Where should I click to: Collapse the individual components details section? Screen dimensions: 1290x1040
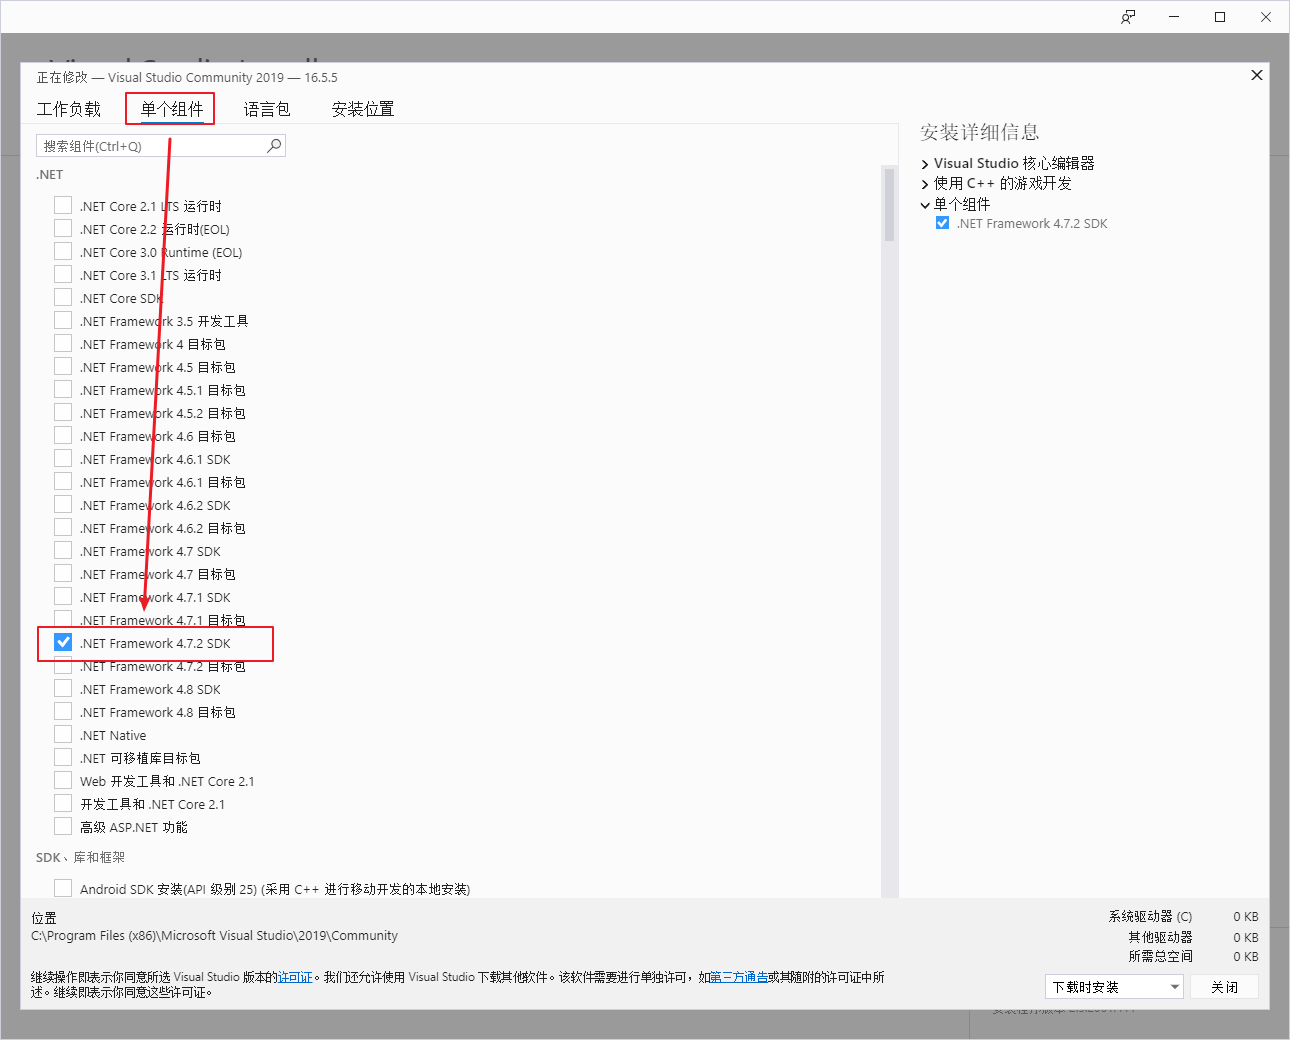click(x=925, y=205)
